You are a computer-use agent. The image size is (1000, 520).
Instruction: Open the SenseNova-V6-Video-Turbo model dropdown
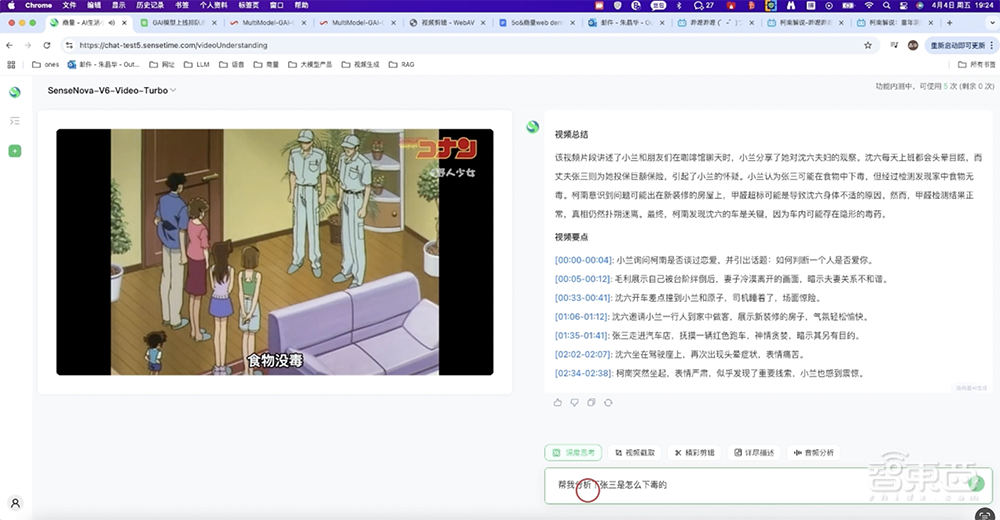(x=112, y=90)
